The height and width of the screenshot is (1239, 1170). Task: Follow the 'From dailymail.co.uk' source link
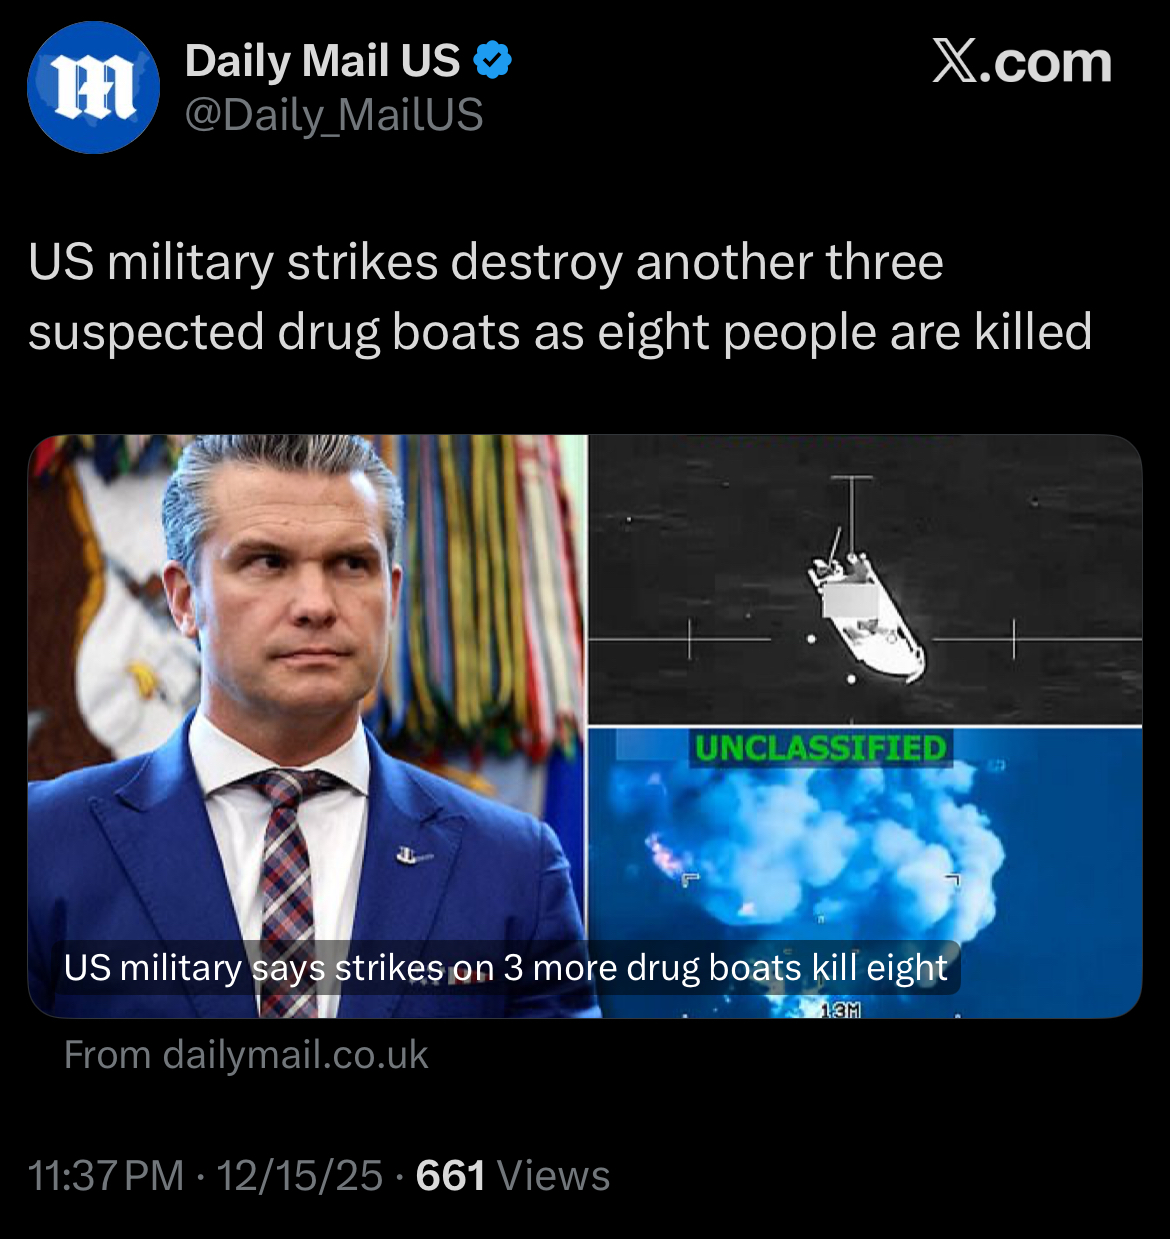(246, 1055)
